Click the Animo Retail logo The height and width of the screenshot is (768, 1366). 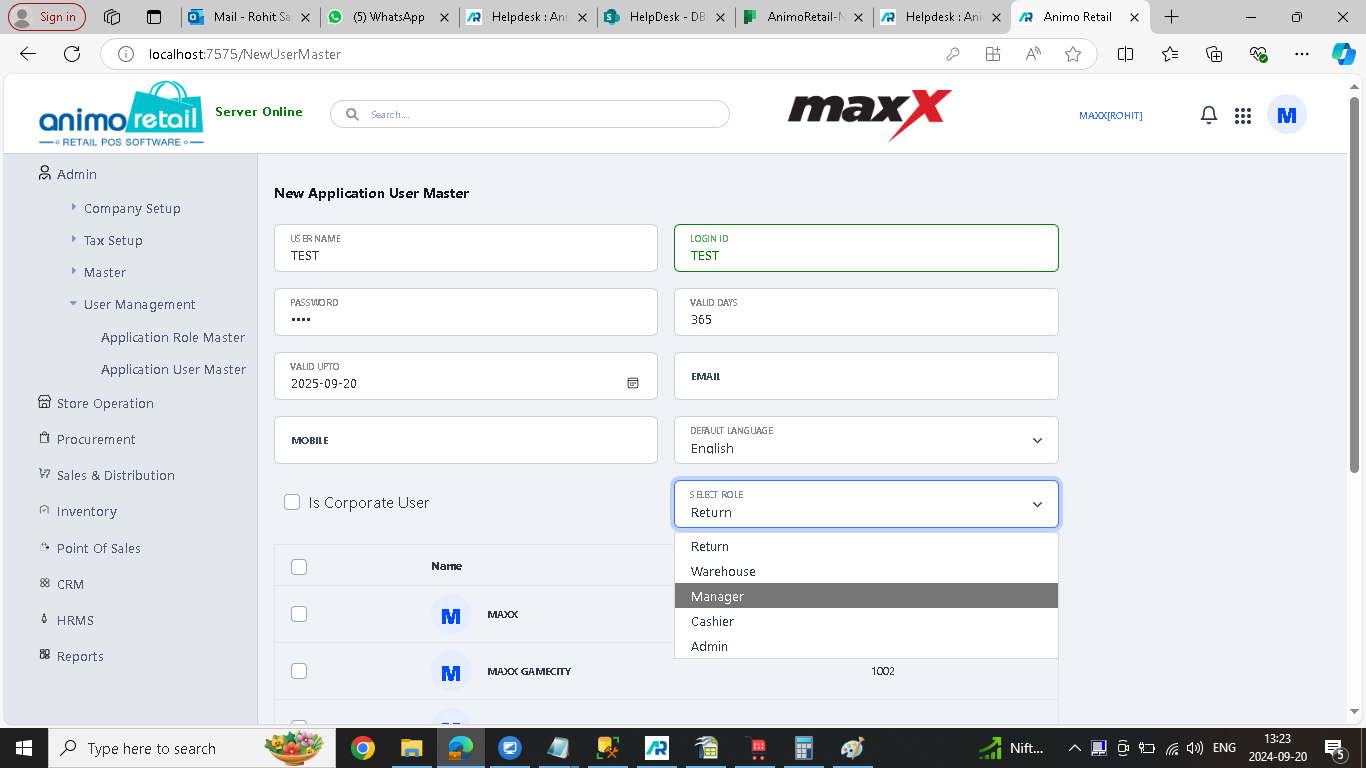tap(121, 114)
